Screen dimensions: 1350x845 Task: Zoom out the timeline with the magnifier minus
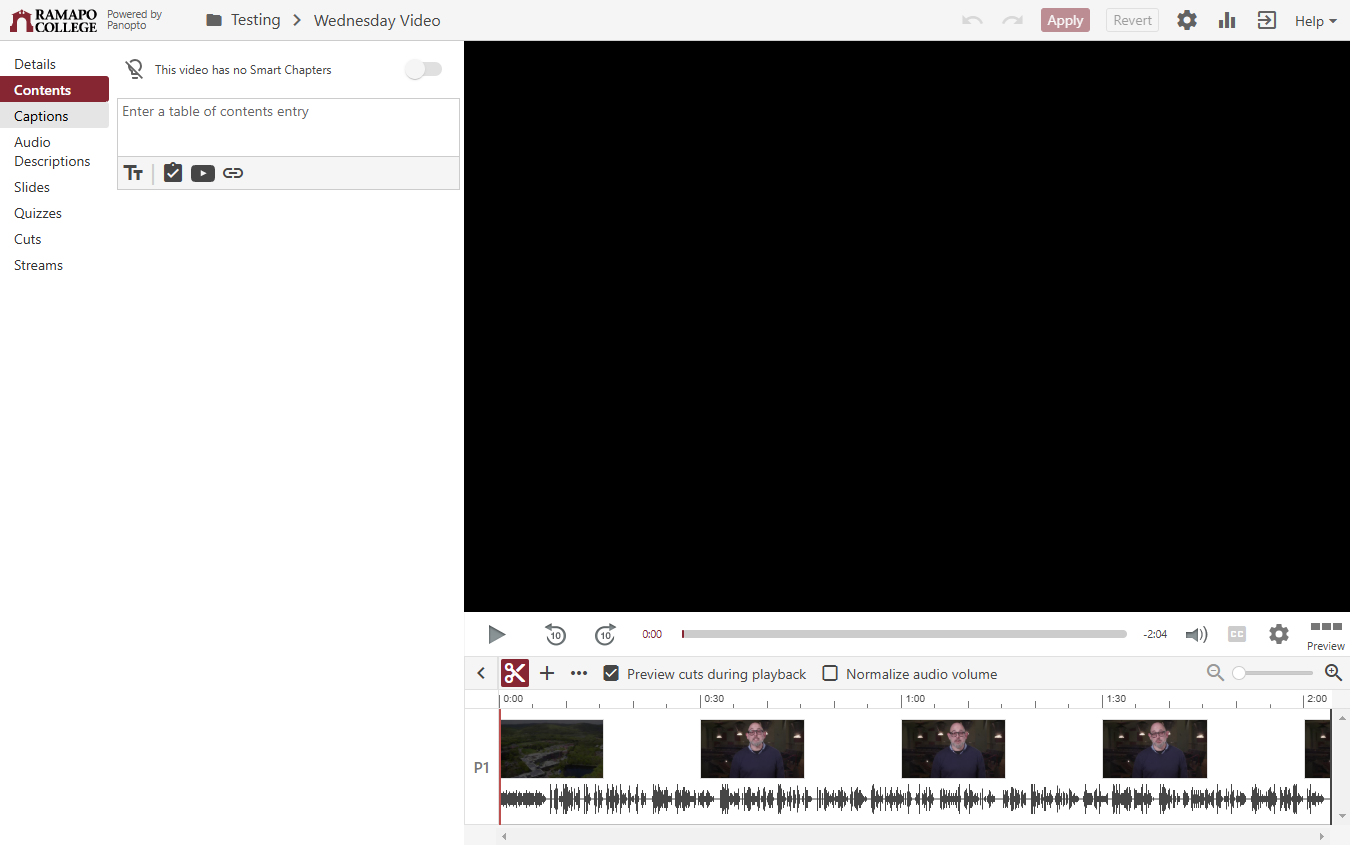click(x=1215, y=673)
